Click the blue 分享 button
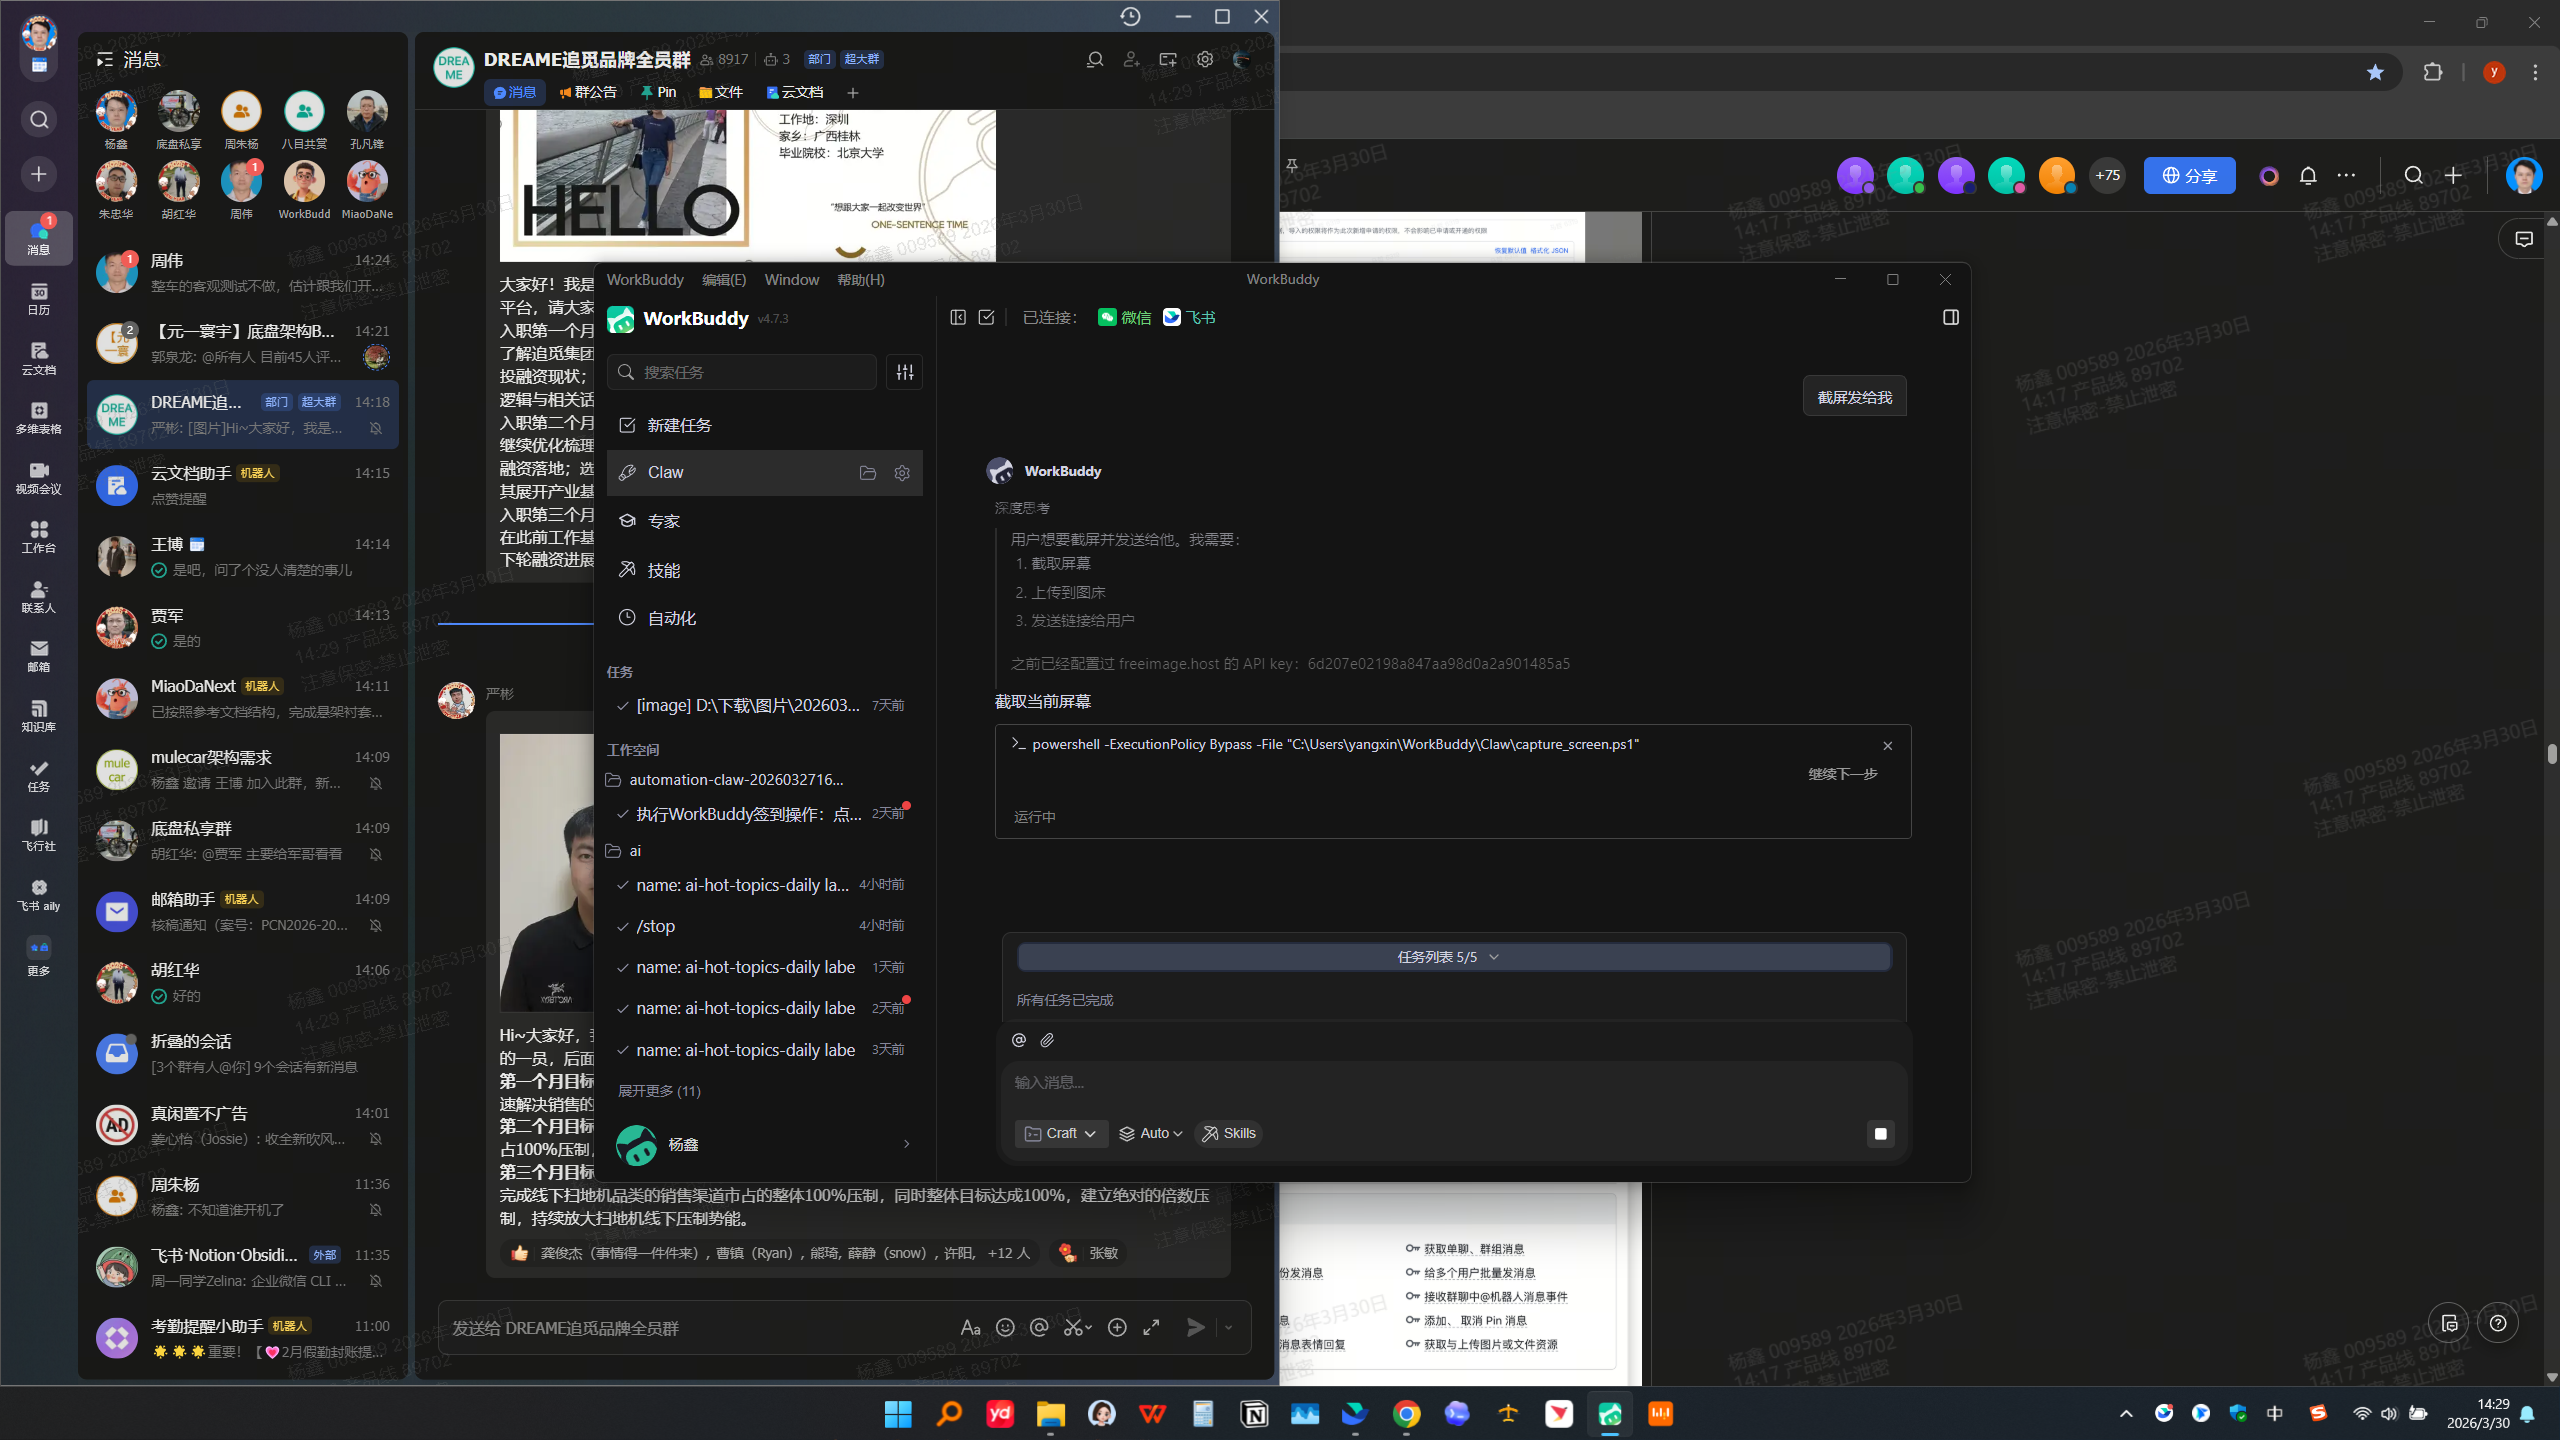This screenshot has width=2560, height=1440. (x=2189, y=176)
